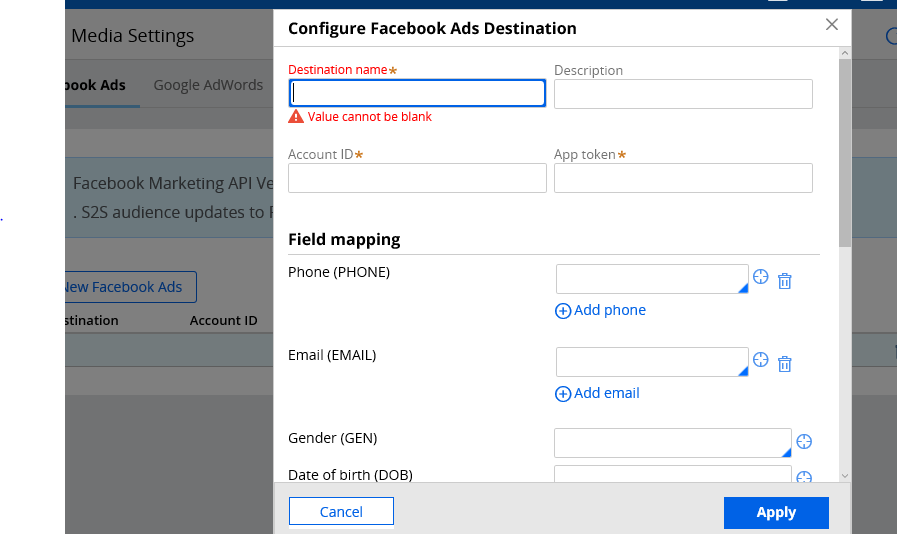Open the Email (EMAIL) mapping combo box

[x=652, y=362]
